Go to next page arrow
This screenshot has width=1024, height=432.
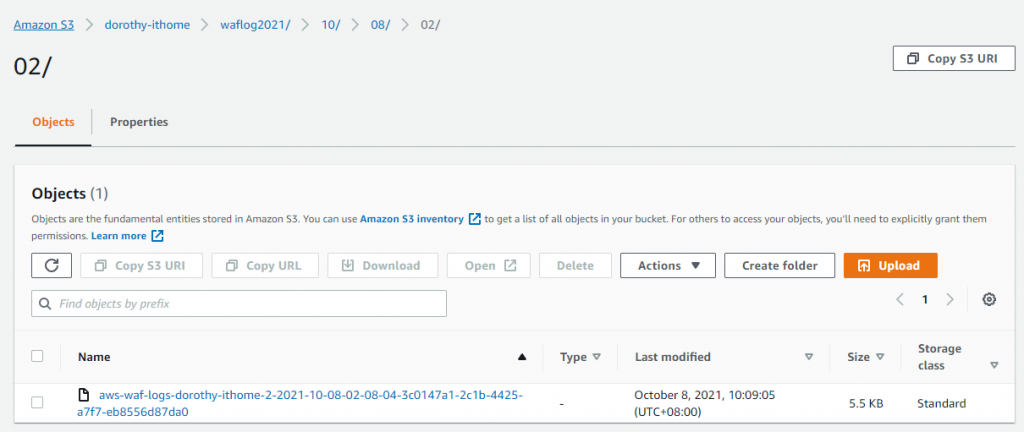[950, 300]
